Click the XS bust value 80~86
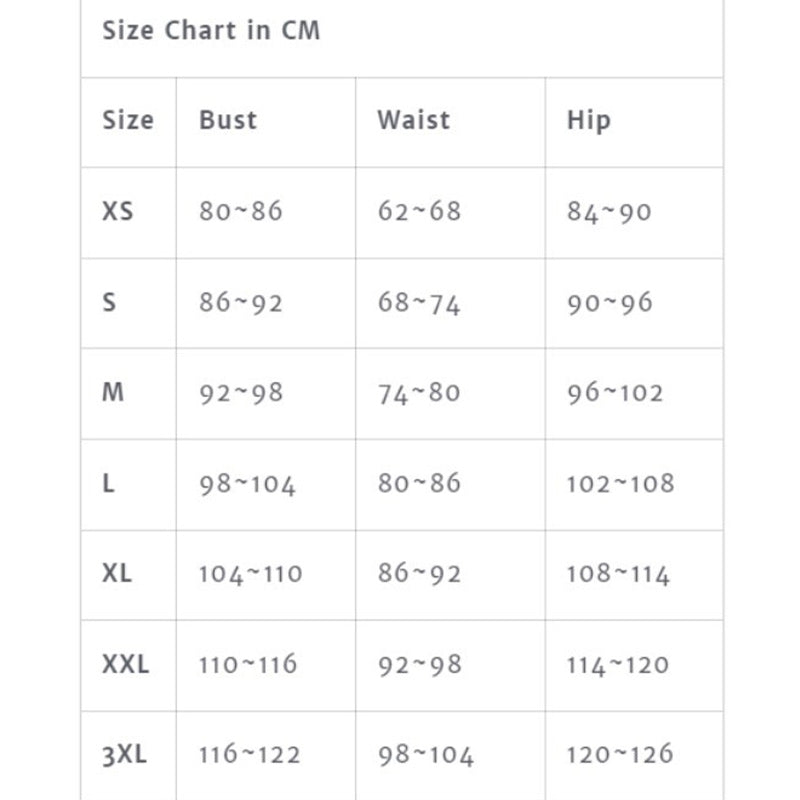Screen dimensions: 800x800 point(241,212)
